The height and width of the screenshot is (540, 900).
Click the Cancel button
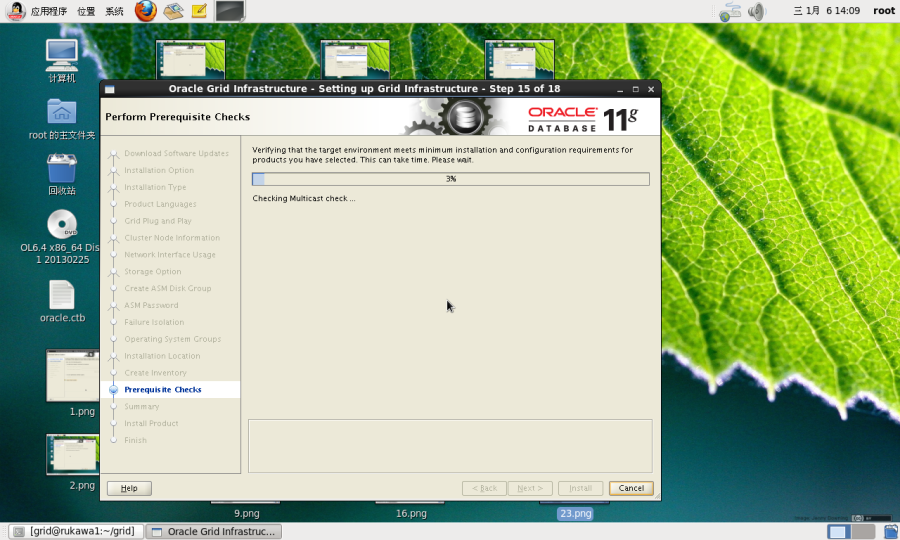click(x=631, y=488)
